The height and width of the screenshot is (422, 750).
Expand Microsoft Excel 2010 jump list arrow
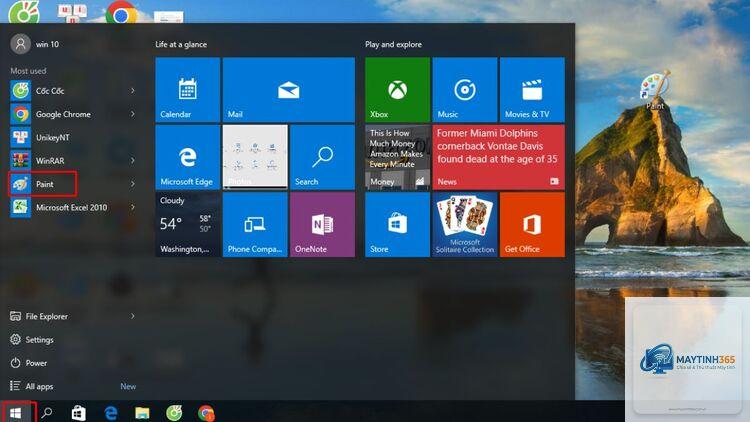click(x=132, y=207)
